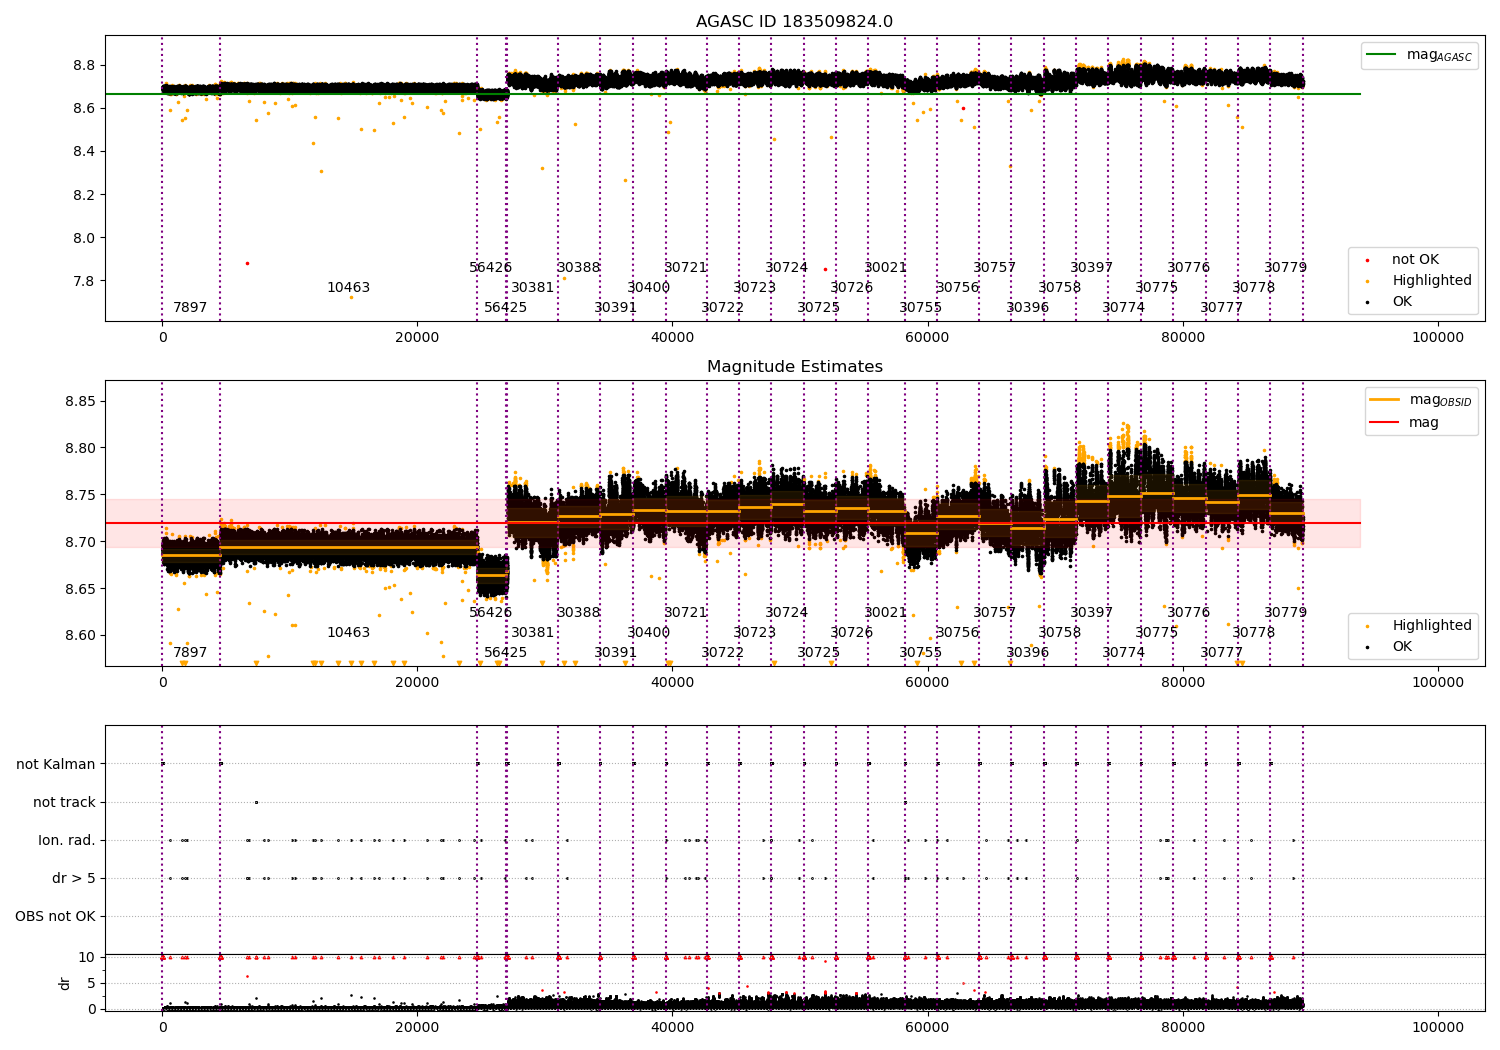Click 'Highlighted' legend entry in Magnitude Estimates plot

1431,626
